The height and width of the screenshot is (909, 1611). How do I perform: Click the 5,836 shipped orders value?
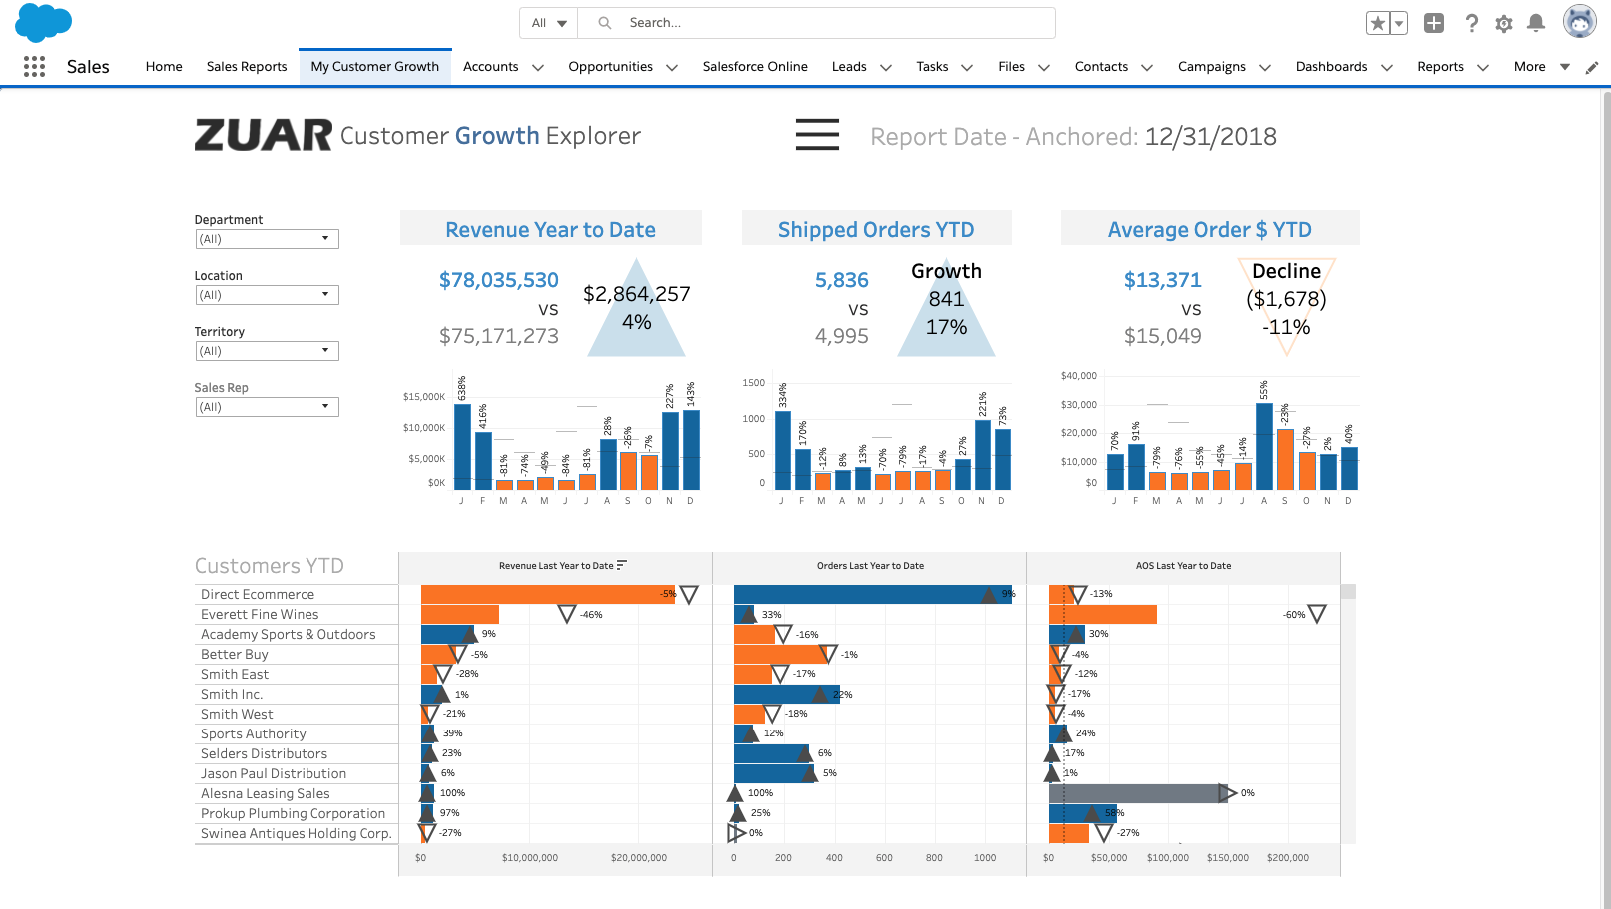pos(842,280)
